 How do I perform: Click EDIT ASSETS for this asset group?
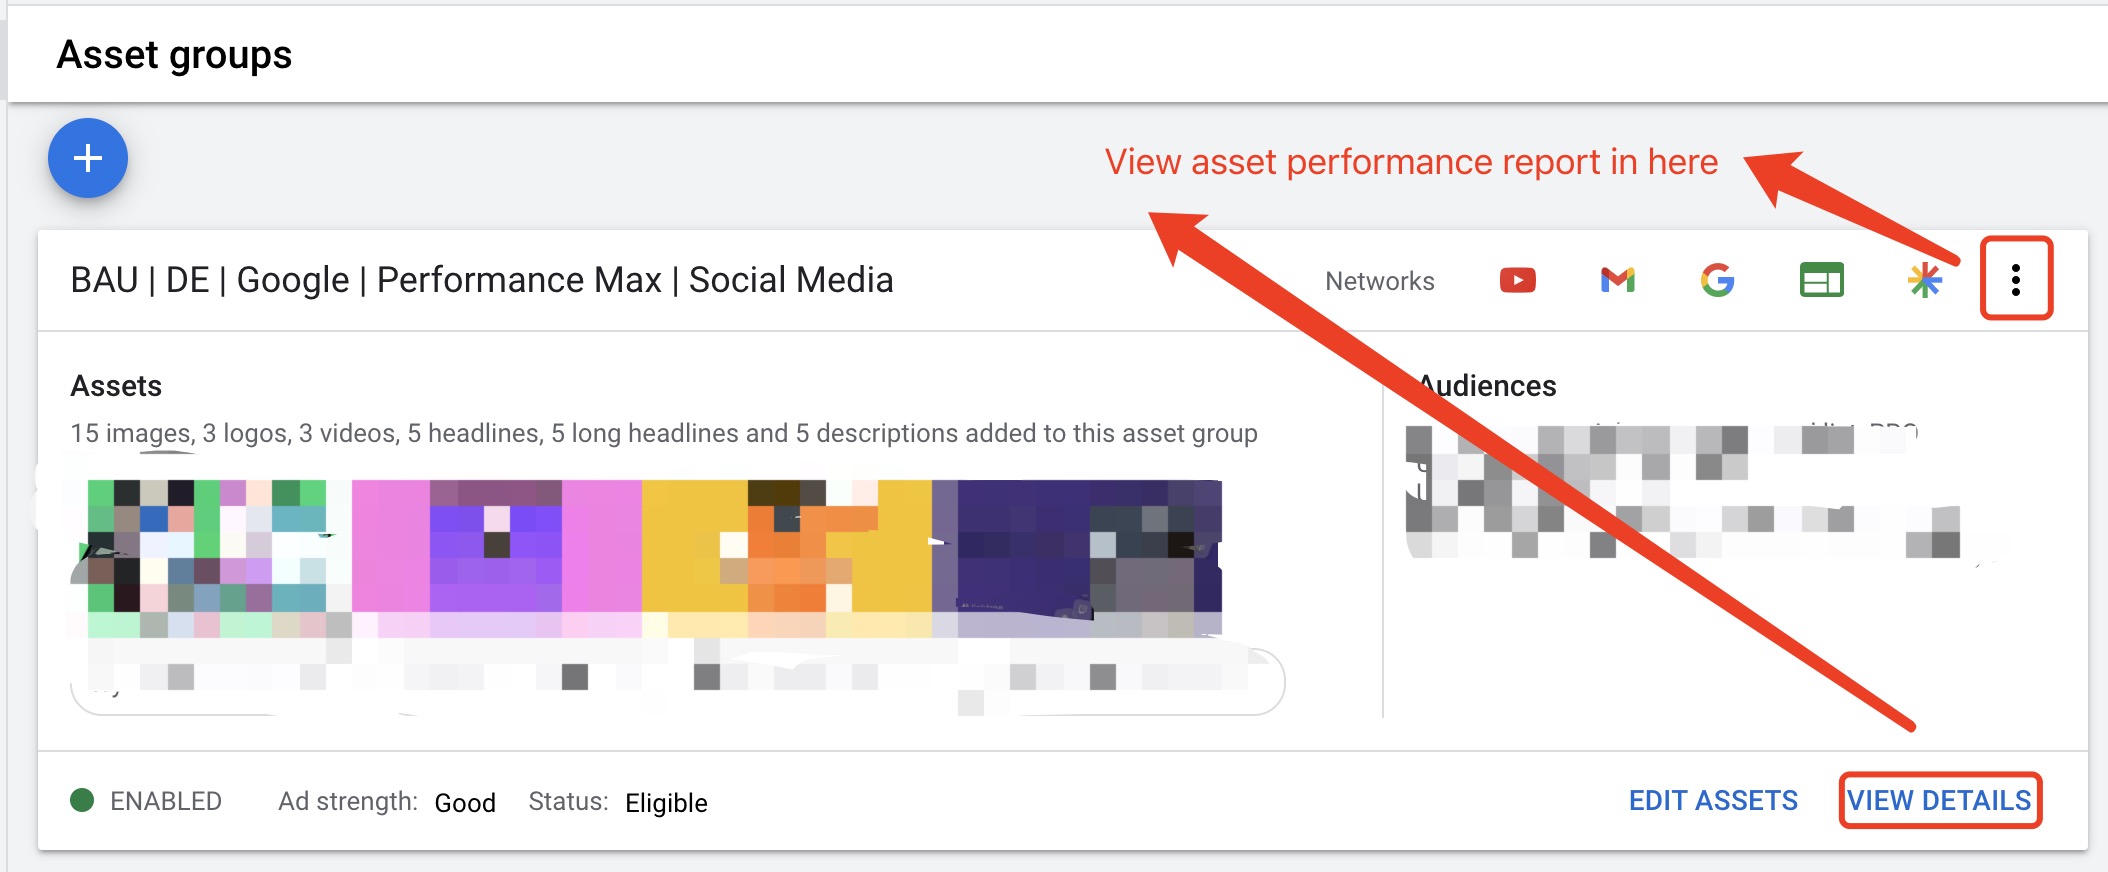tap(1713, 800)
